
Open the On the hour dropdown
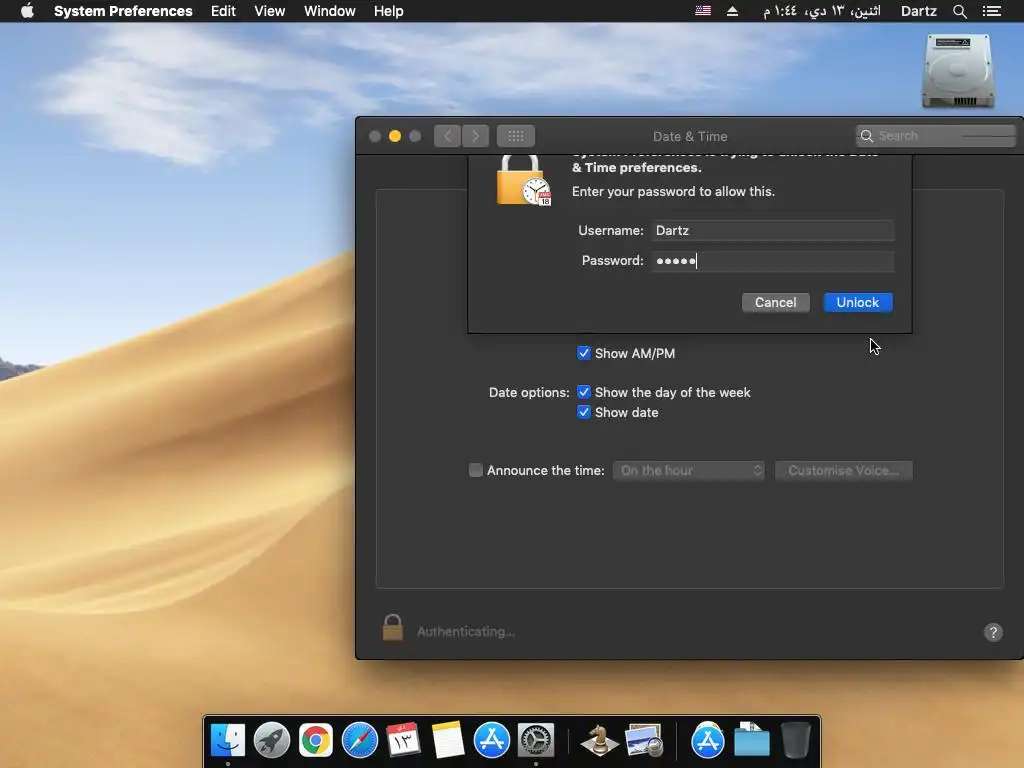click(x=688, y=470)
